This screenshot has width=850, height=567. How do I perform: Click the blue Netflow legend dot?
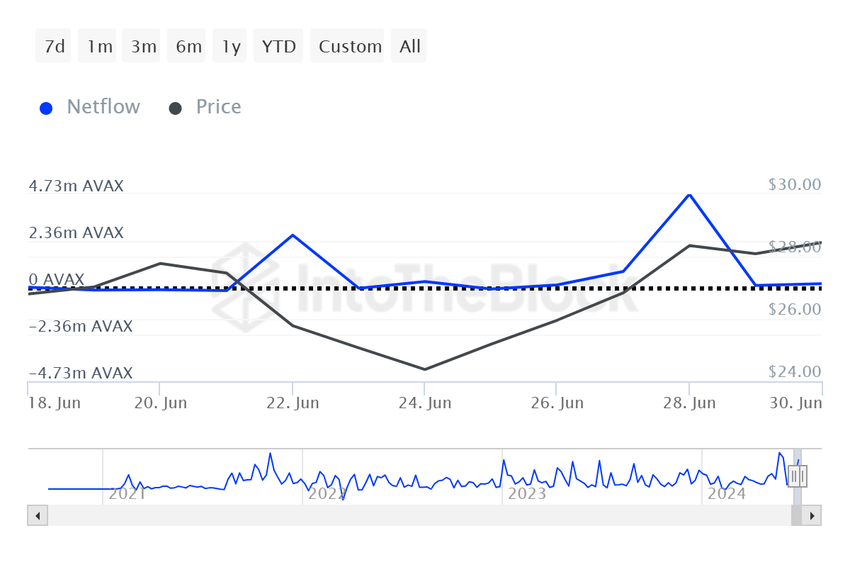(x=46, y=108)
